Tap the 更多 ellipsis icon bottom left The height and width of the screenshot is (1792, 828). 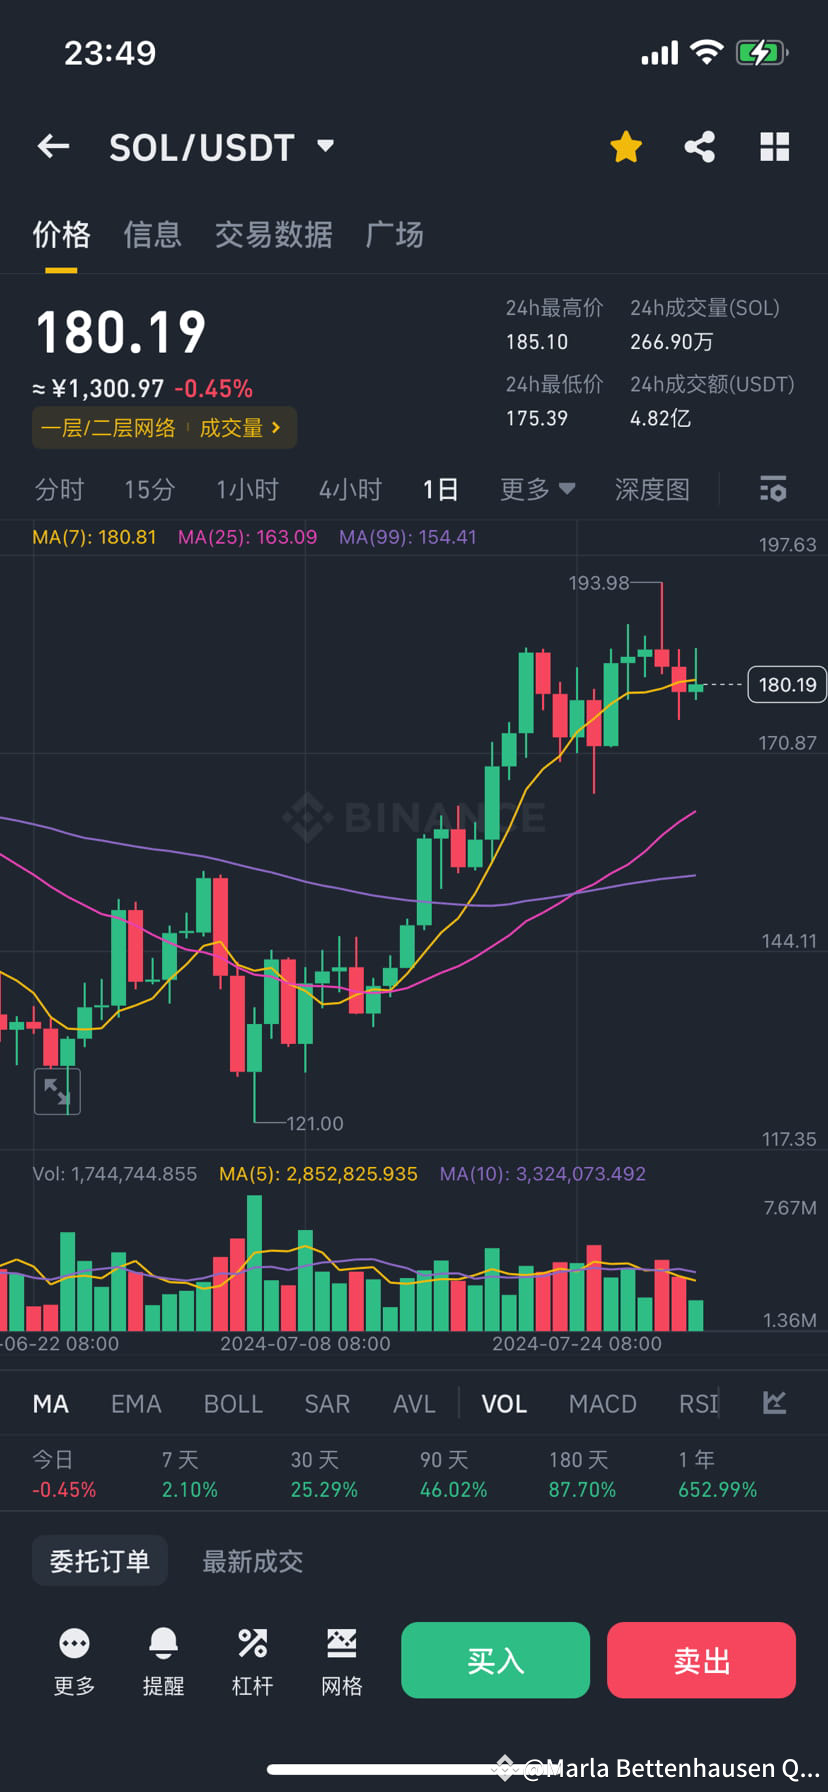[x=73, y=1660]
